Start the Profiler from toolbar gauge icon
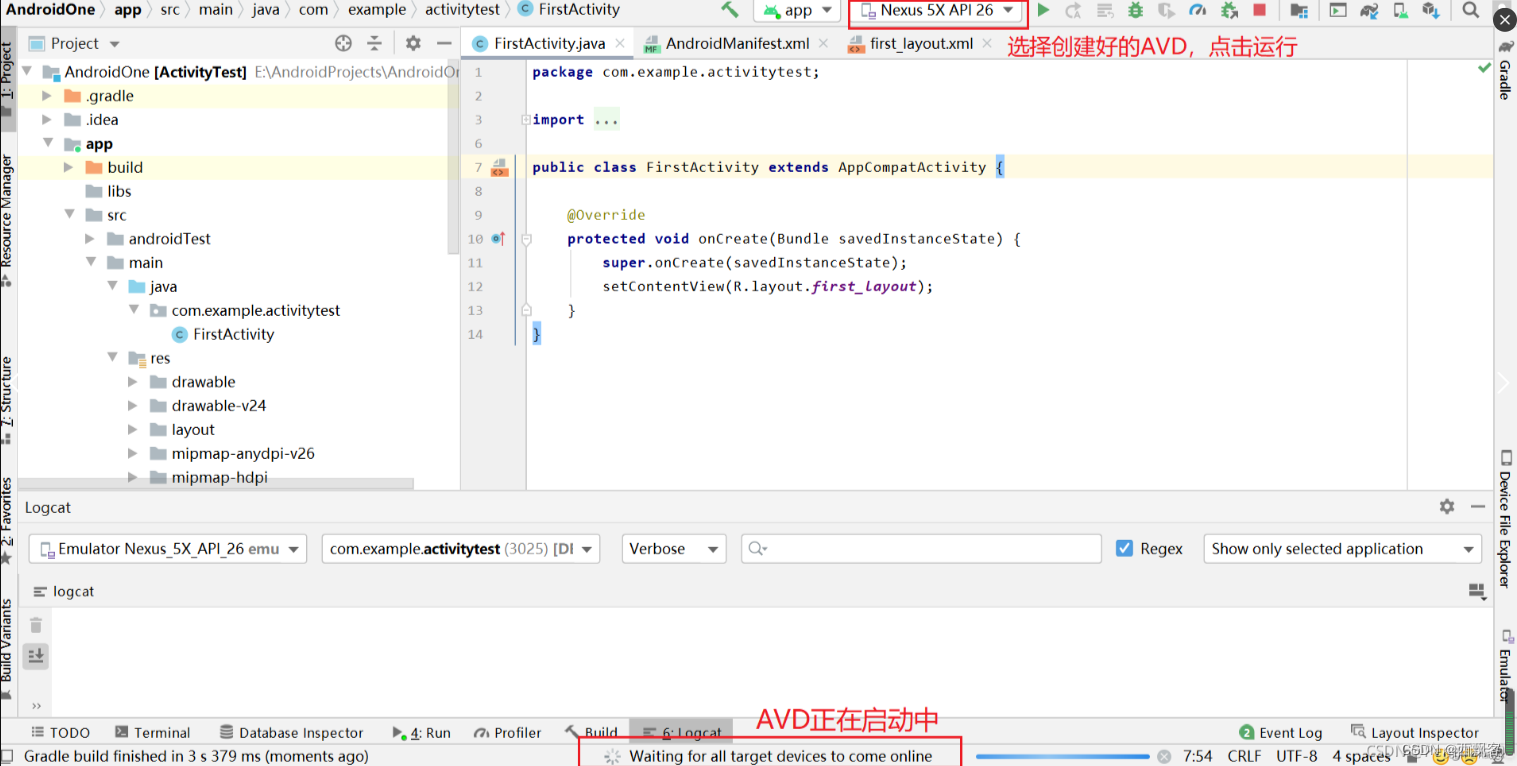1517x766 pixels. click(x=1198, y=10)
